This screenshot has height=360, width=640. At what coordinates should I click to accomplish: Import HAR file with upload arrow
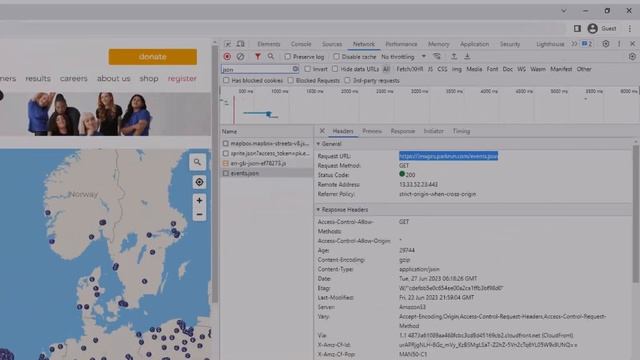(x=454, y=57)
